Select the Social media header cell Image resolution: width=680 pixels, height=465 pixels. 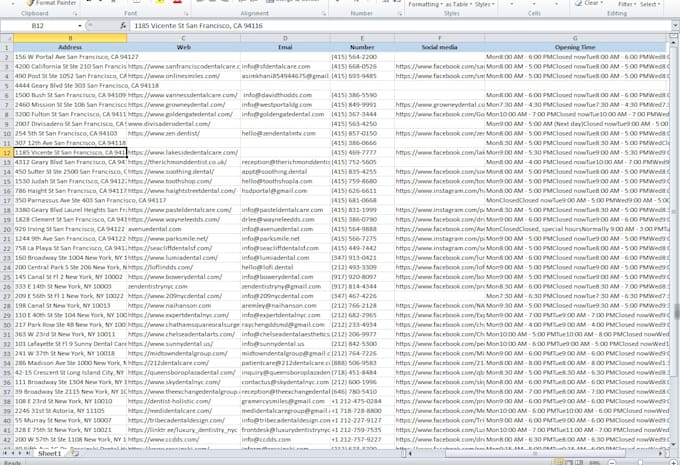pos(439,47)
